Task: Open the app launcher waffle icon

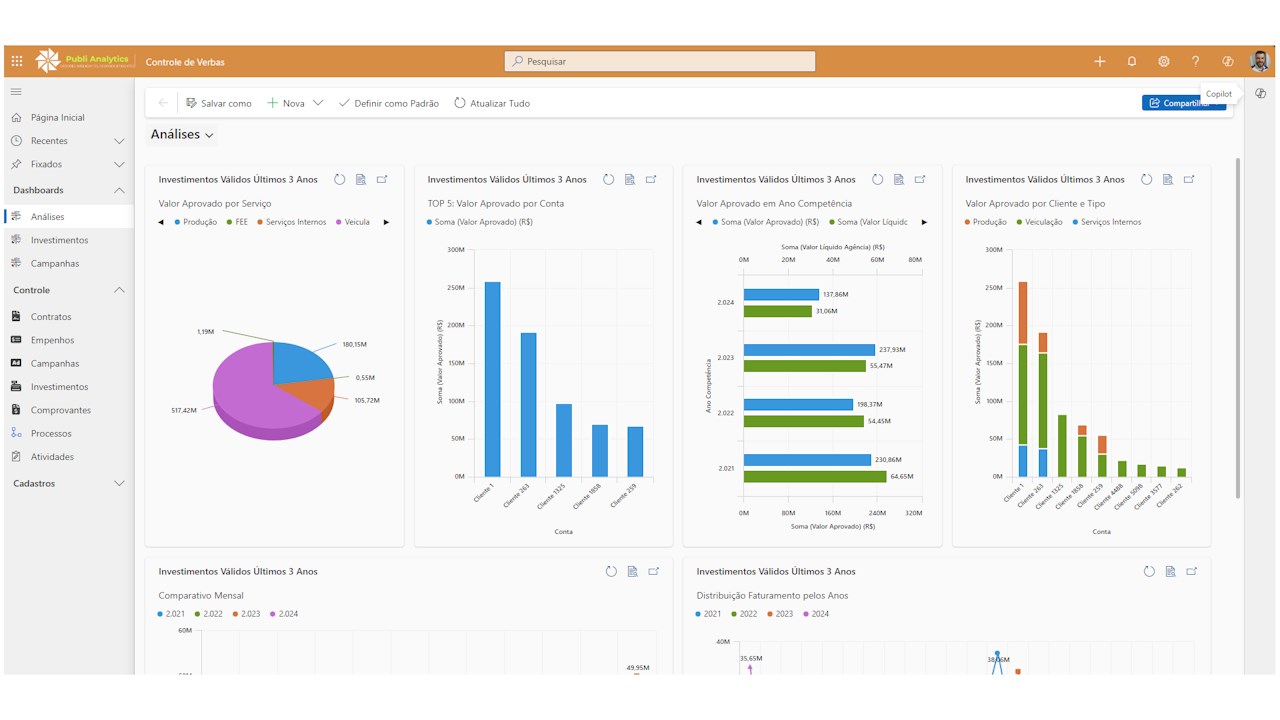Action: (x=17, y=61)
